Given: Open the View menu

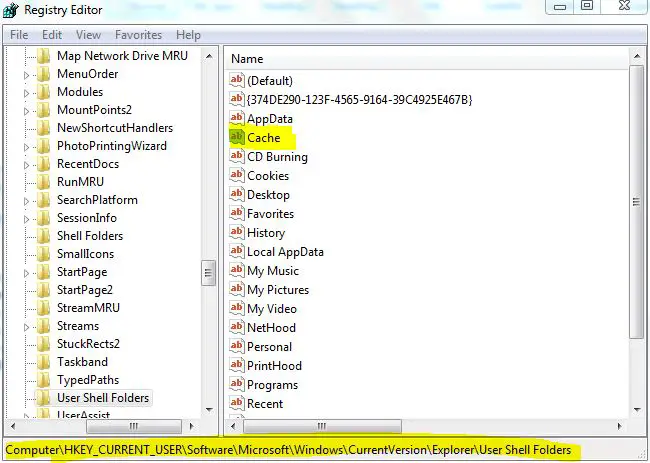Looking at the screenshot, I should [x=88, y=35].
